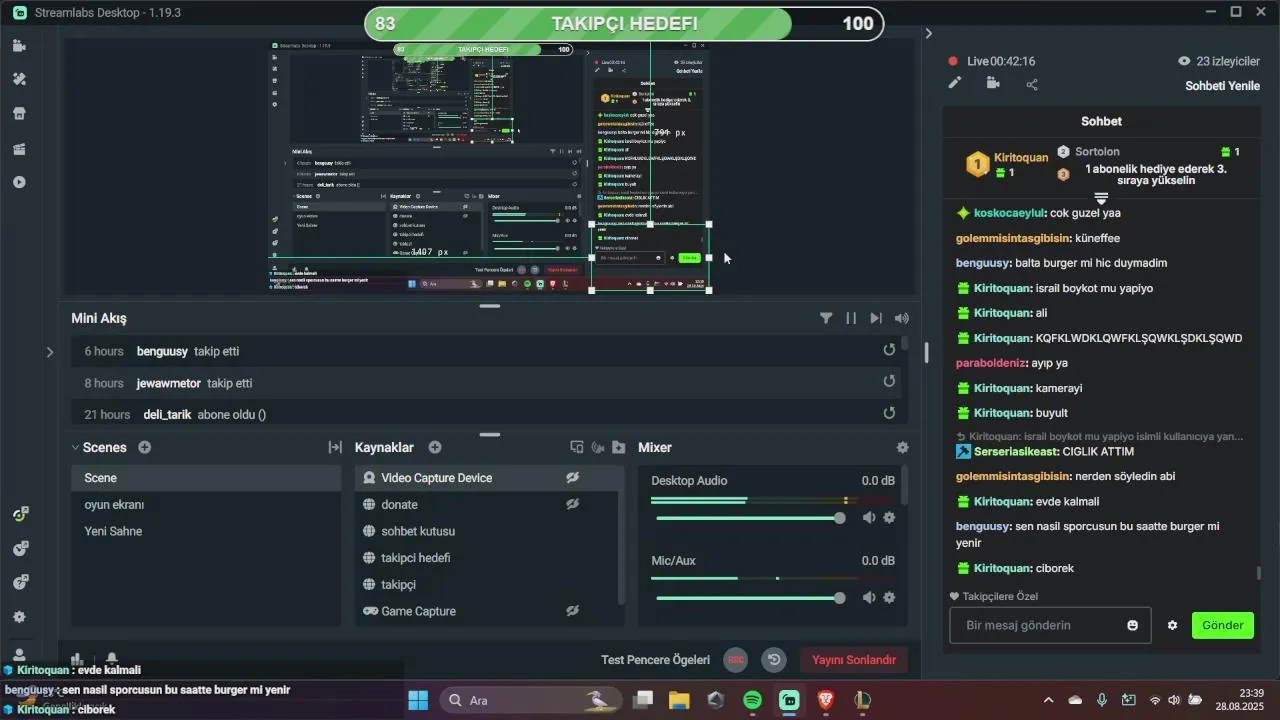Add a new scene with plus icon
The height and width of the screenshot is (720, 1280).
[x=145, y=447]
